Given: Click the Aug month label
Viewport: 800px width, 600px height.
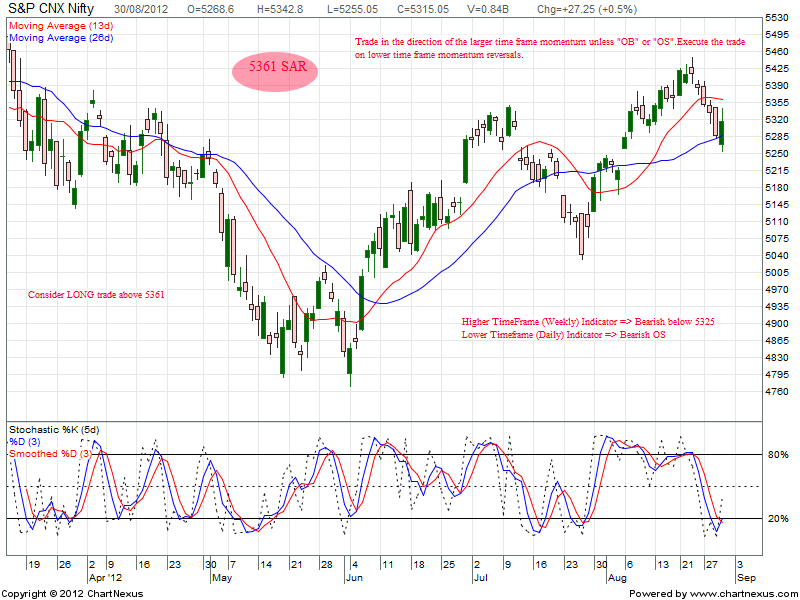Looking at the screenshot, I should [617, 578].
